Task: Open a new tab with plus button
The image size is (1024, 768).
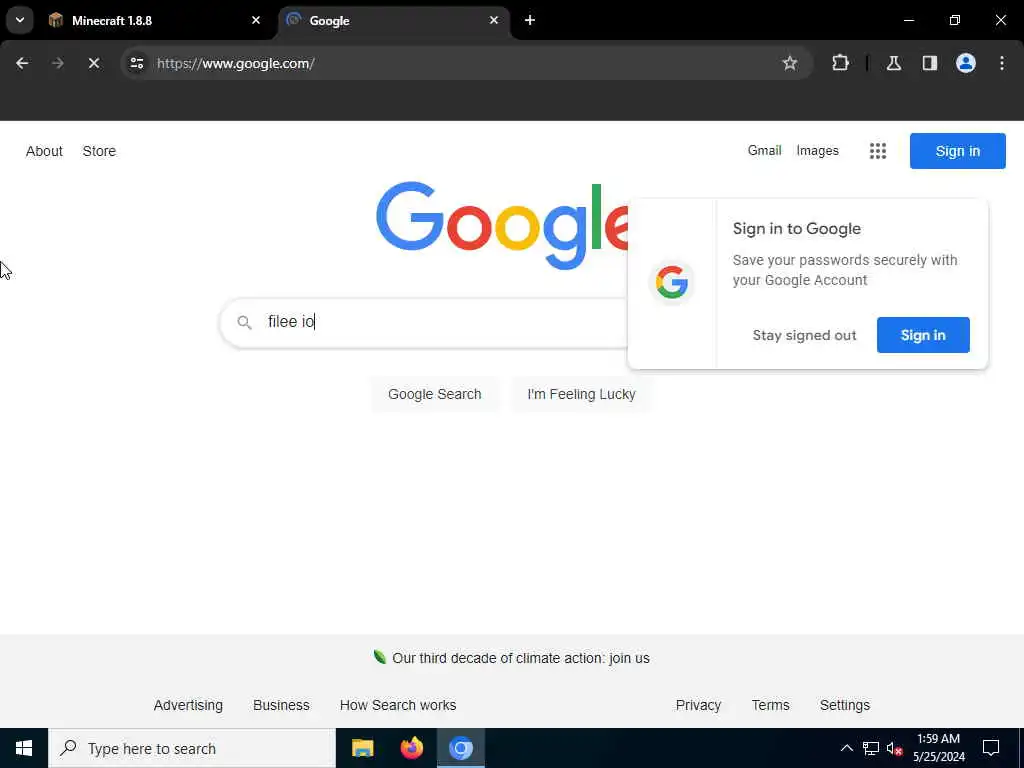Action: pyautogui.click(x=530, y=20)
